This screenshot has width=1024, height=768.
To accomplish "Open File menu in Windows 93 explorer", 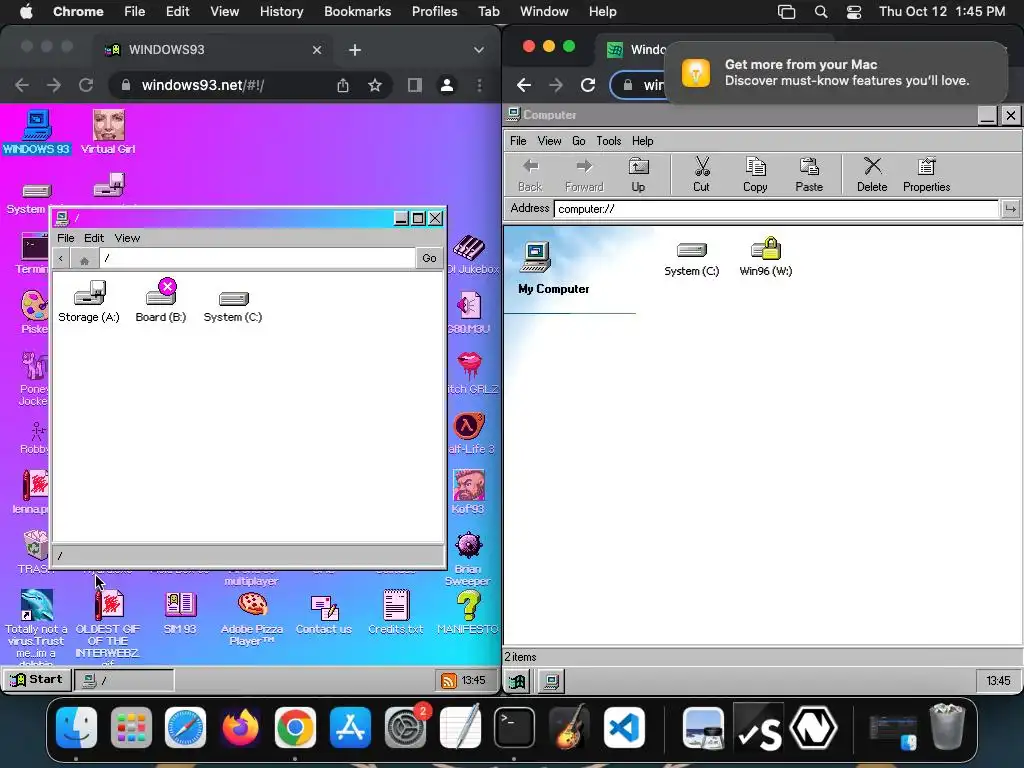I will point(65,238).
